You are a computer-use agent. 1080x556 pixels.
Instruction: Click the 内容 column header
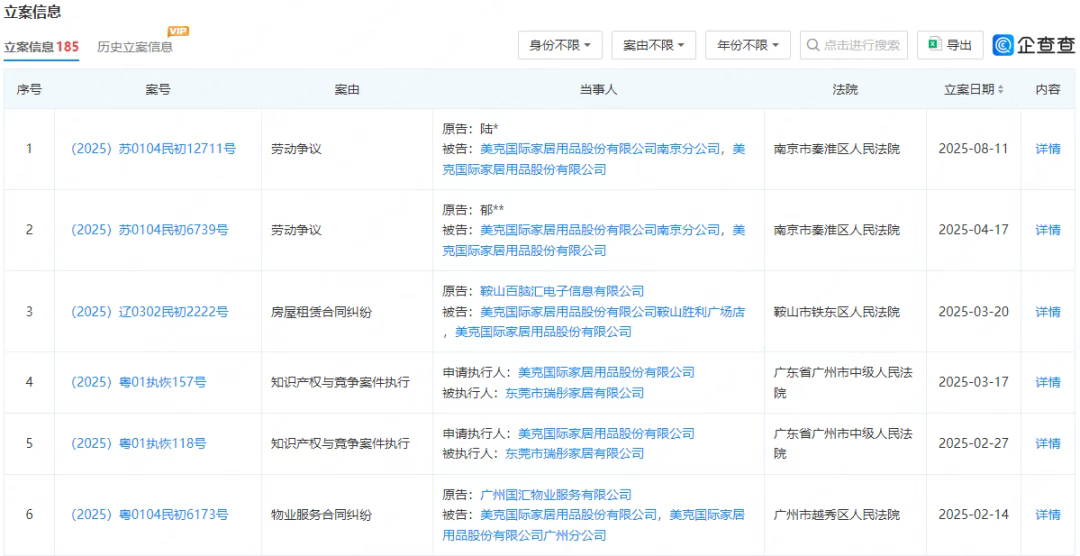(1048, 90)
